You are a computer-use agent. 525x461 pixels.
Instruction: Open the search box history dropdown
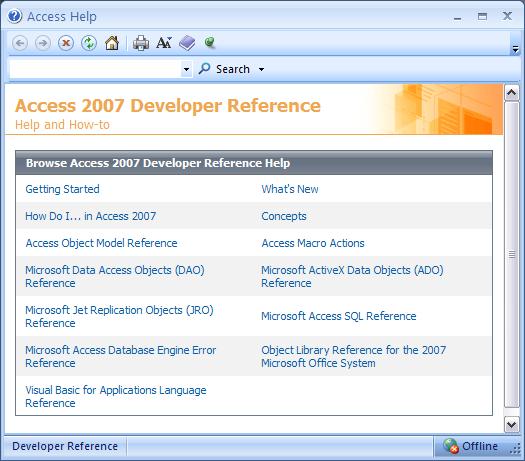tap(186, 69)
